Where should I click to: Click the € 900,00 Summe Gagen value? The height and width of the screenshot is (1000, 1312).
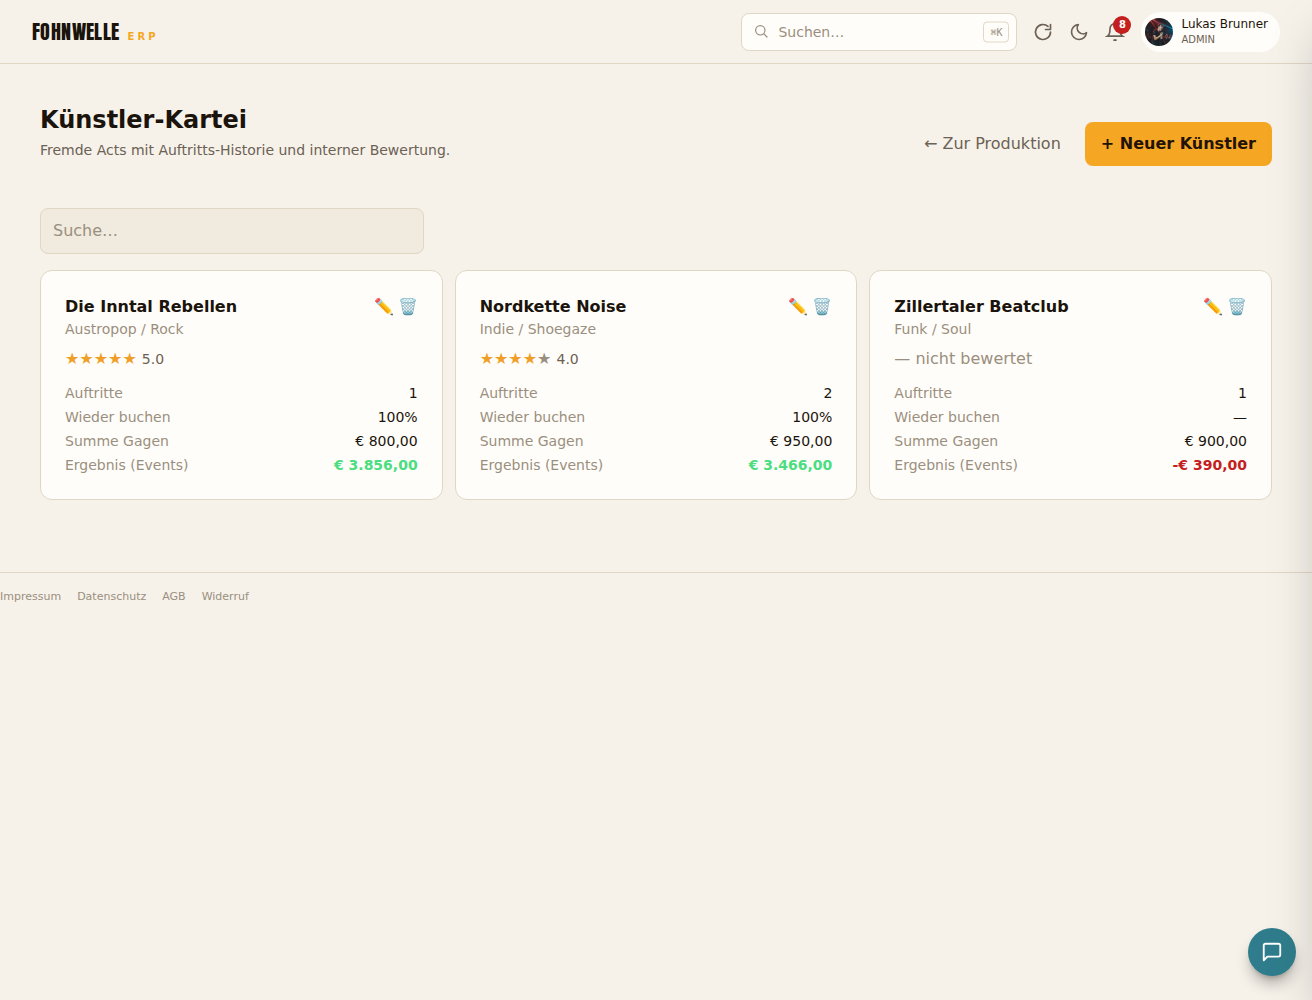(x=1215, y=441)
